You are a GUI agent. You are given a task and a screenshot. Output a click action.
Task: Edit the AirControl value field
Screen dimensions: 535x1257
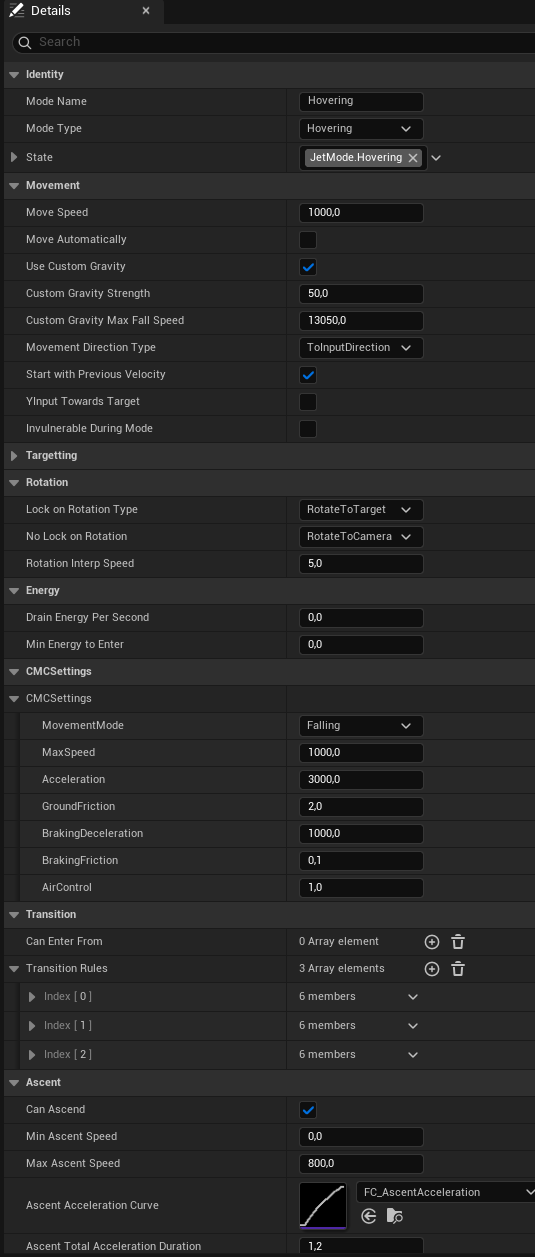click(x=361, y=888)
